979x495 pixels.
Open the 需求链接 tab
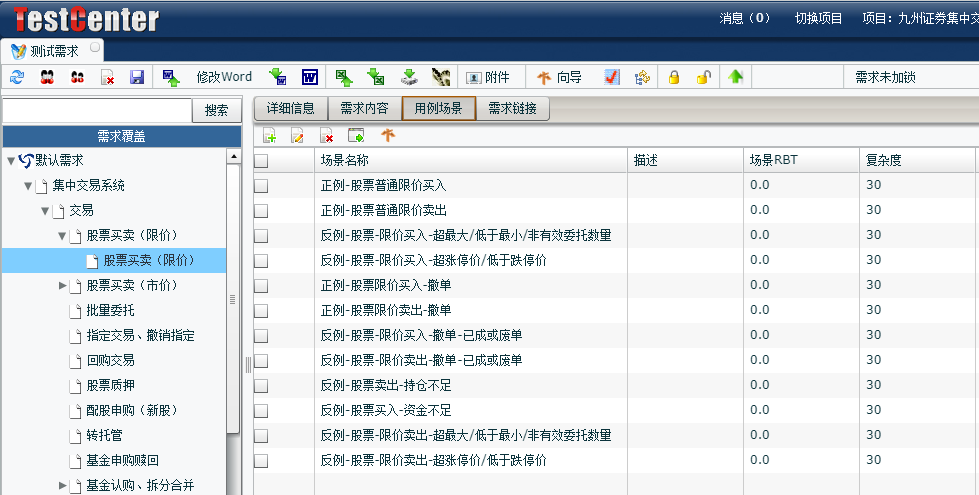click(512, 109)
